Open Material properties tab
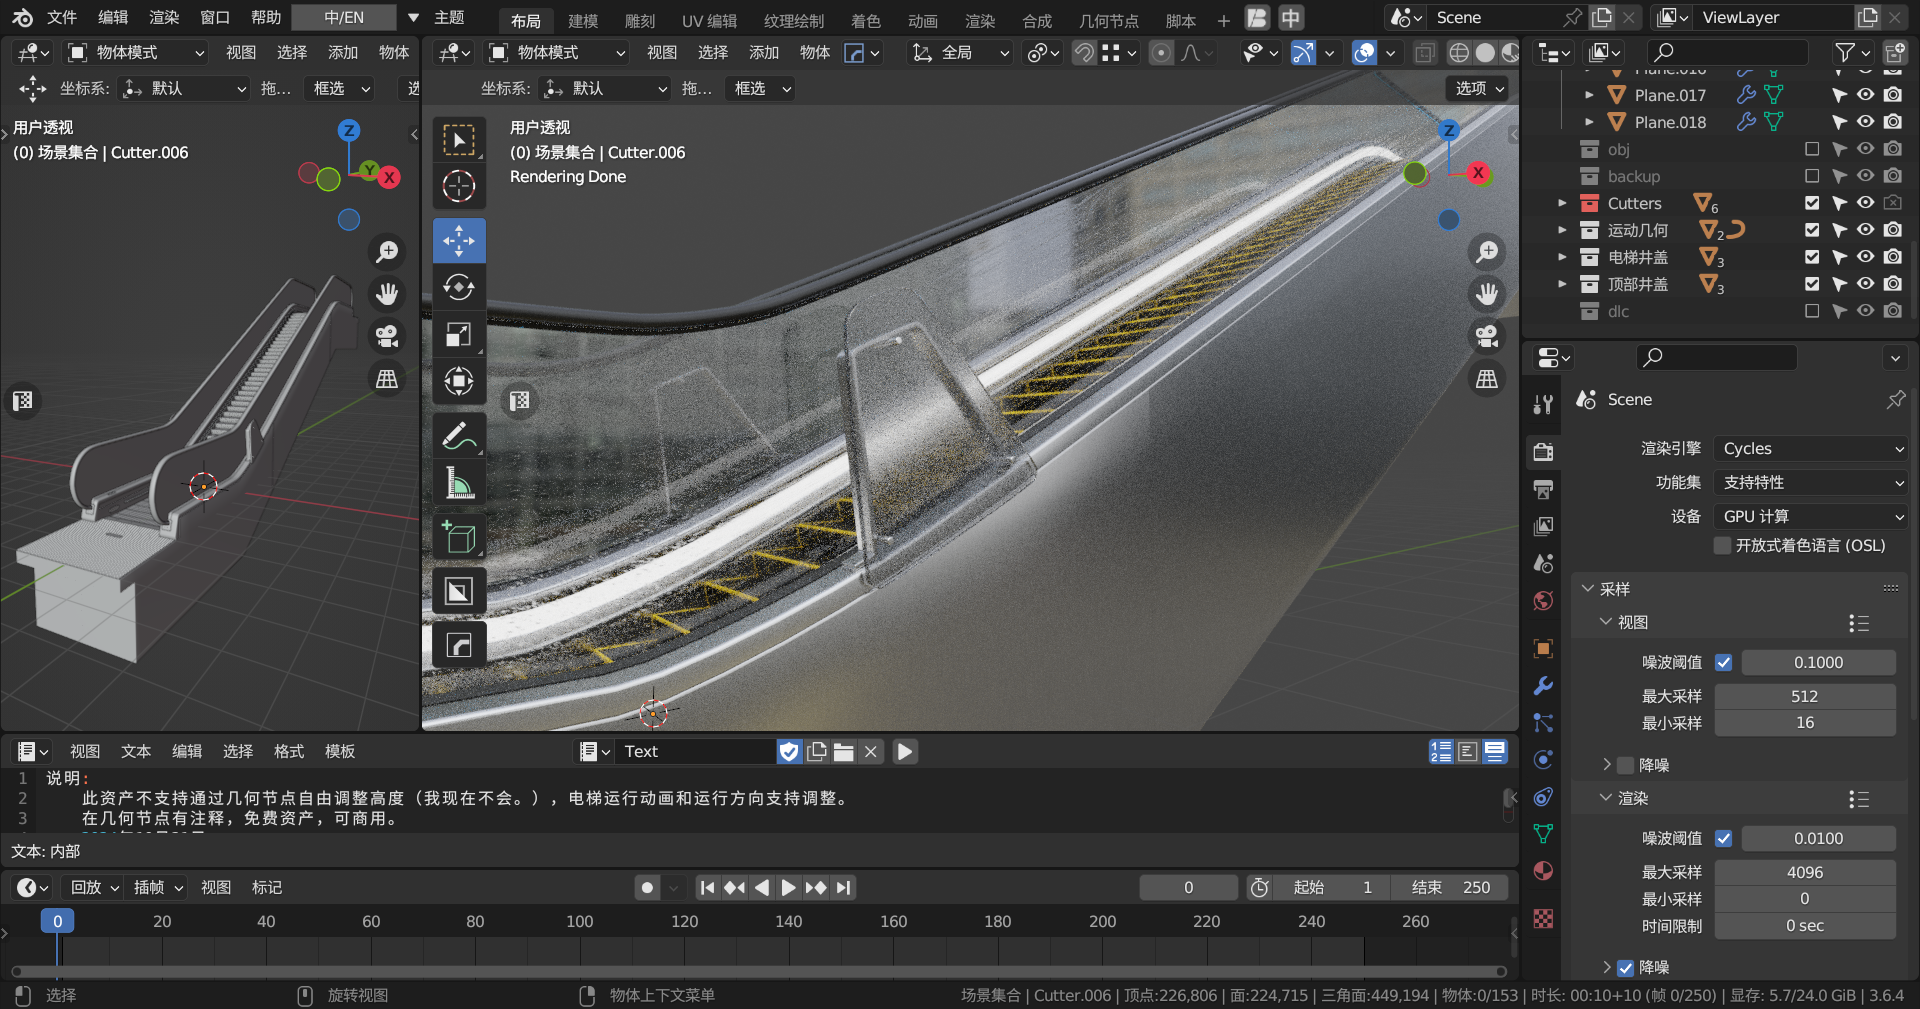This screenshot has width=1920, height=1009. click(x=1543, y=870)
